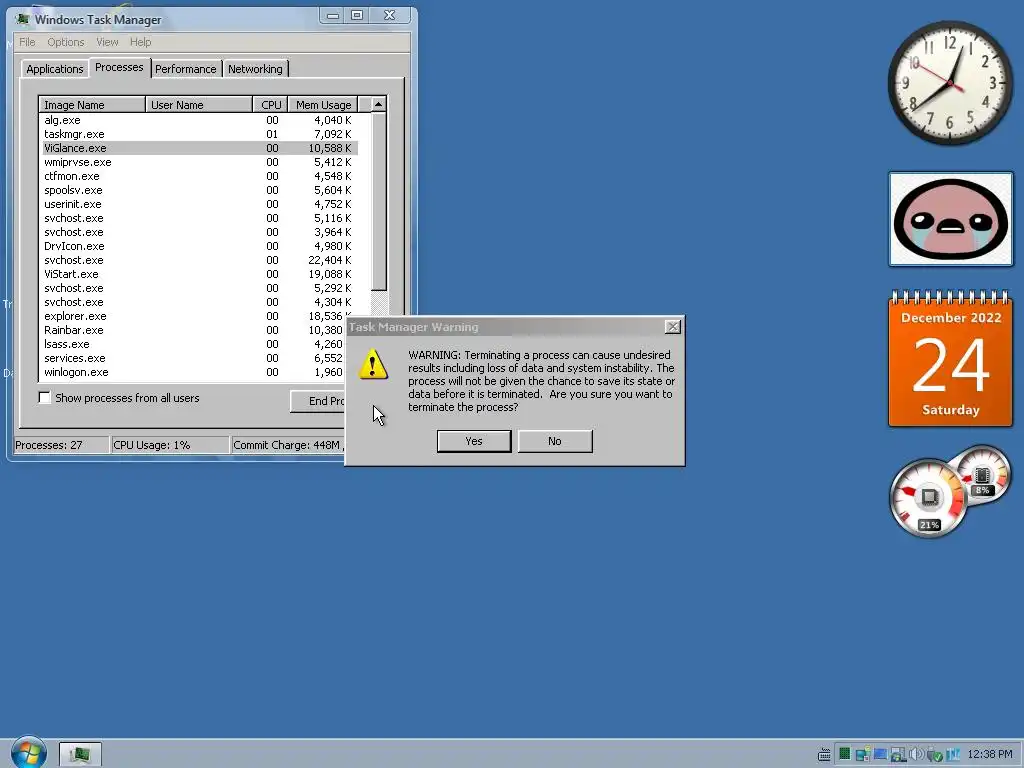The image size is (1024, 768).
Task: Select svchost.exe using 22,404 K memory
Action: (x=199, y=260)
